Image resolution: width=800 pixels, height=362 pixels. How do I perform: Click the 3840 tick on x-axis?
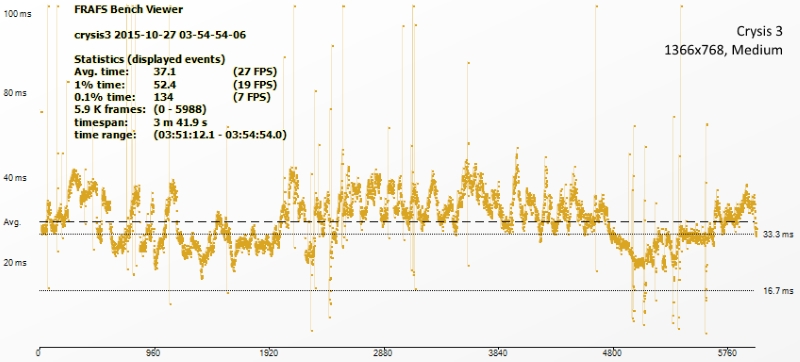[498, 353]
